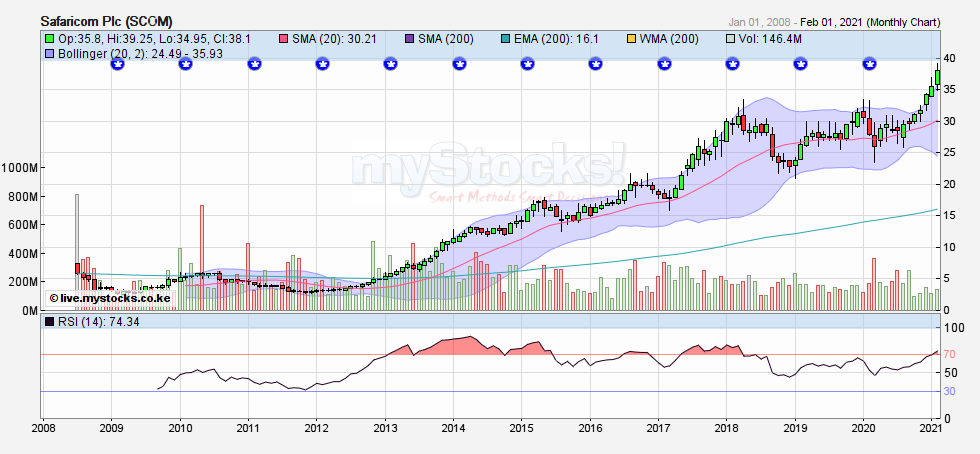This screenshot has height=454, width=980.
Task: Click the star event marker above 2015
Action: tap(528, 64)
